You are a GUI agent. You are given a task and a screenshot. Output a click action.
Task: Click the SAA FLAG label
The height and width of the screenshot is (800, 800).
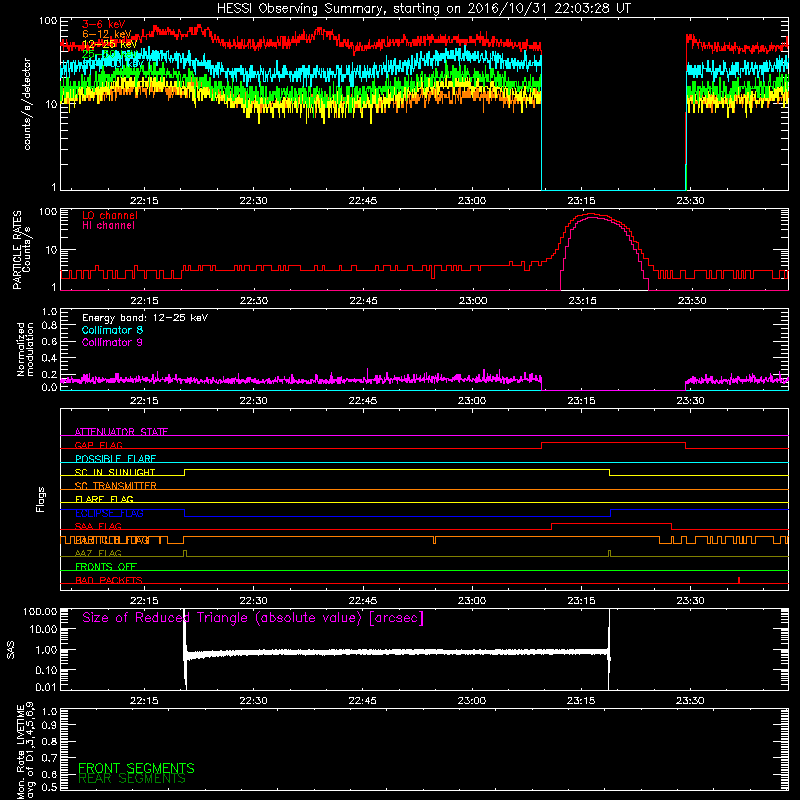[x=98, y=526]
